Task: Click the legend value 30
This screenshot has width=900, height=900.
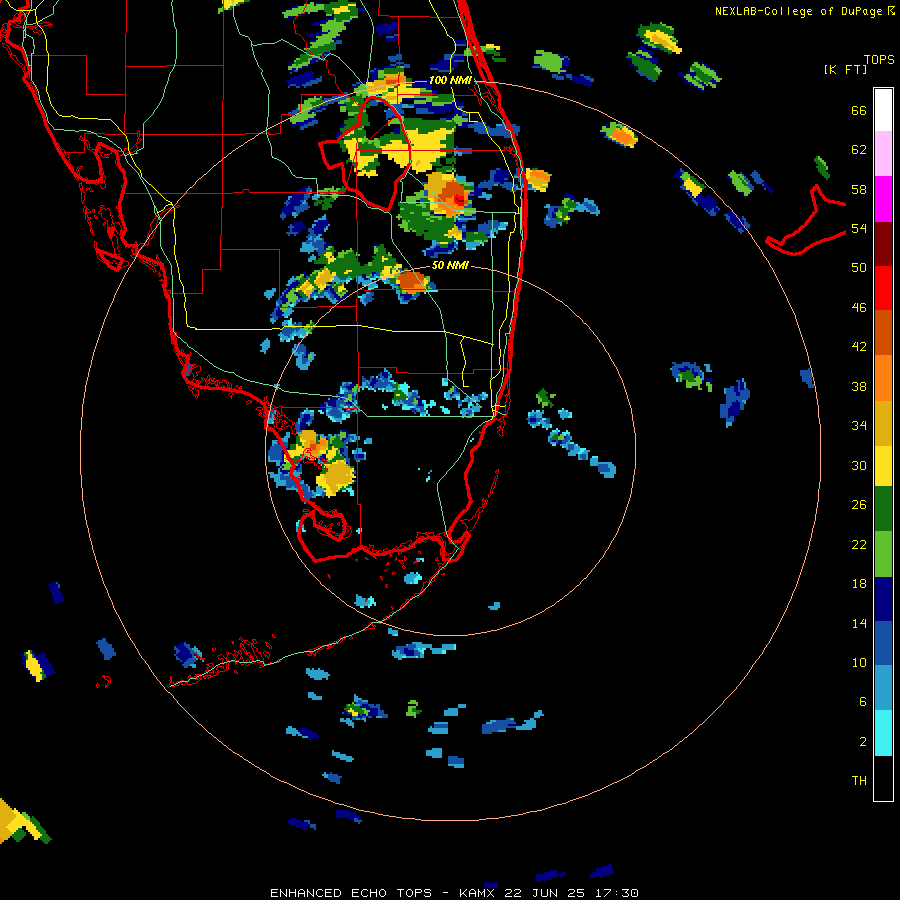Action: pos(859,465)
